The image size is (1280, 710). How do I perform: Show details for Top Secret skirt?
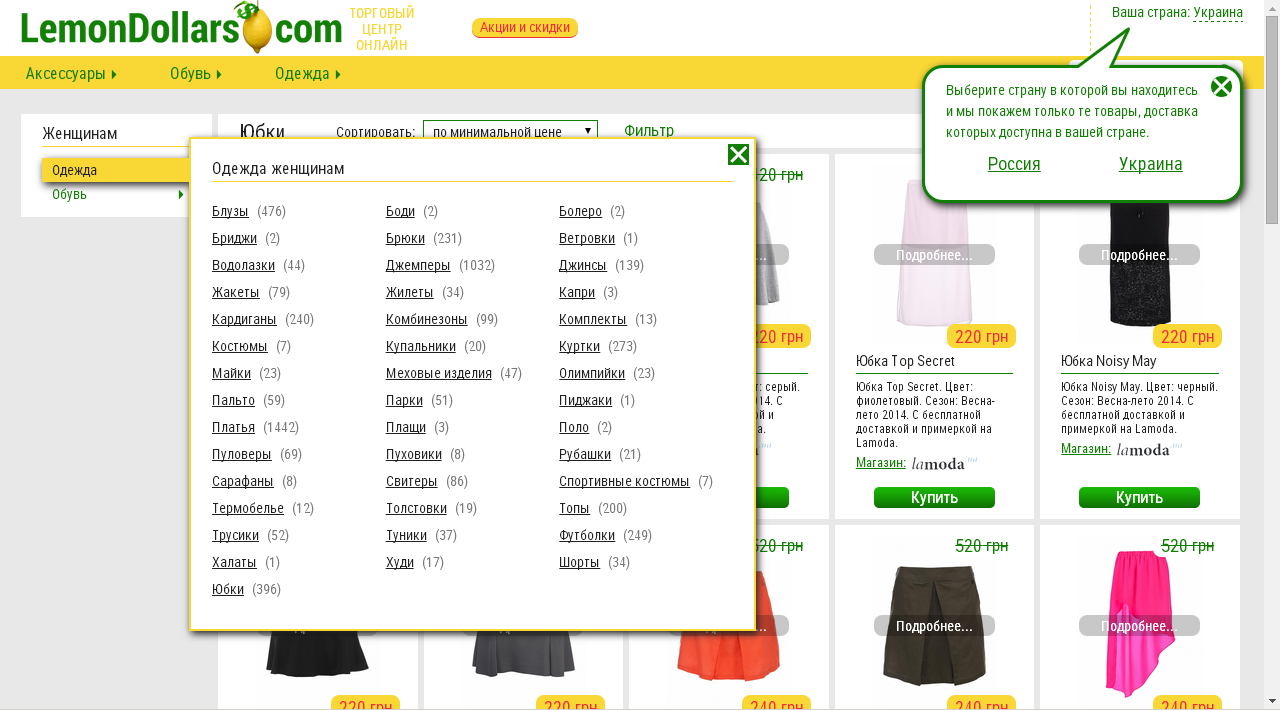(x=934, y=255)
